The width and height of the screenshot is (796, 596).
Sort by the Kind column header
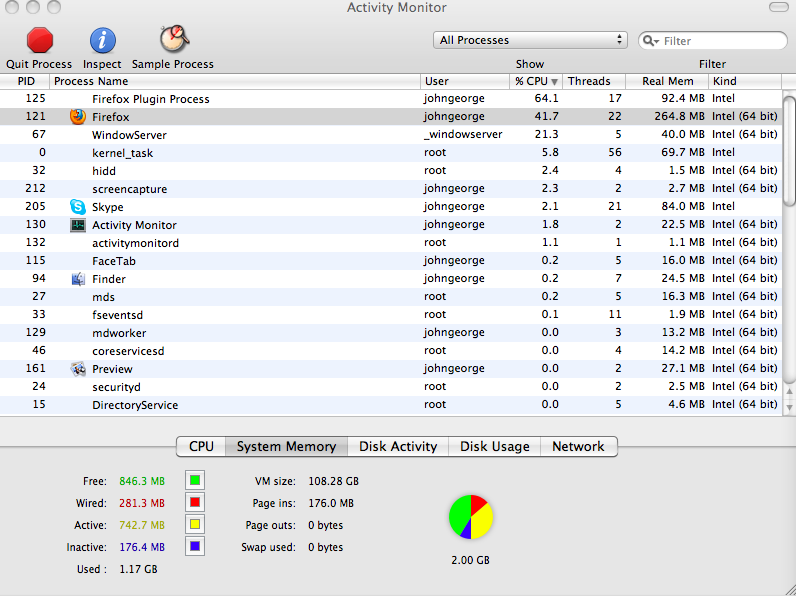pos(745,81)
